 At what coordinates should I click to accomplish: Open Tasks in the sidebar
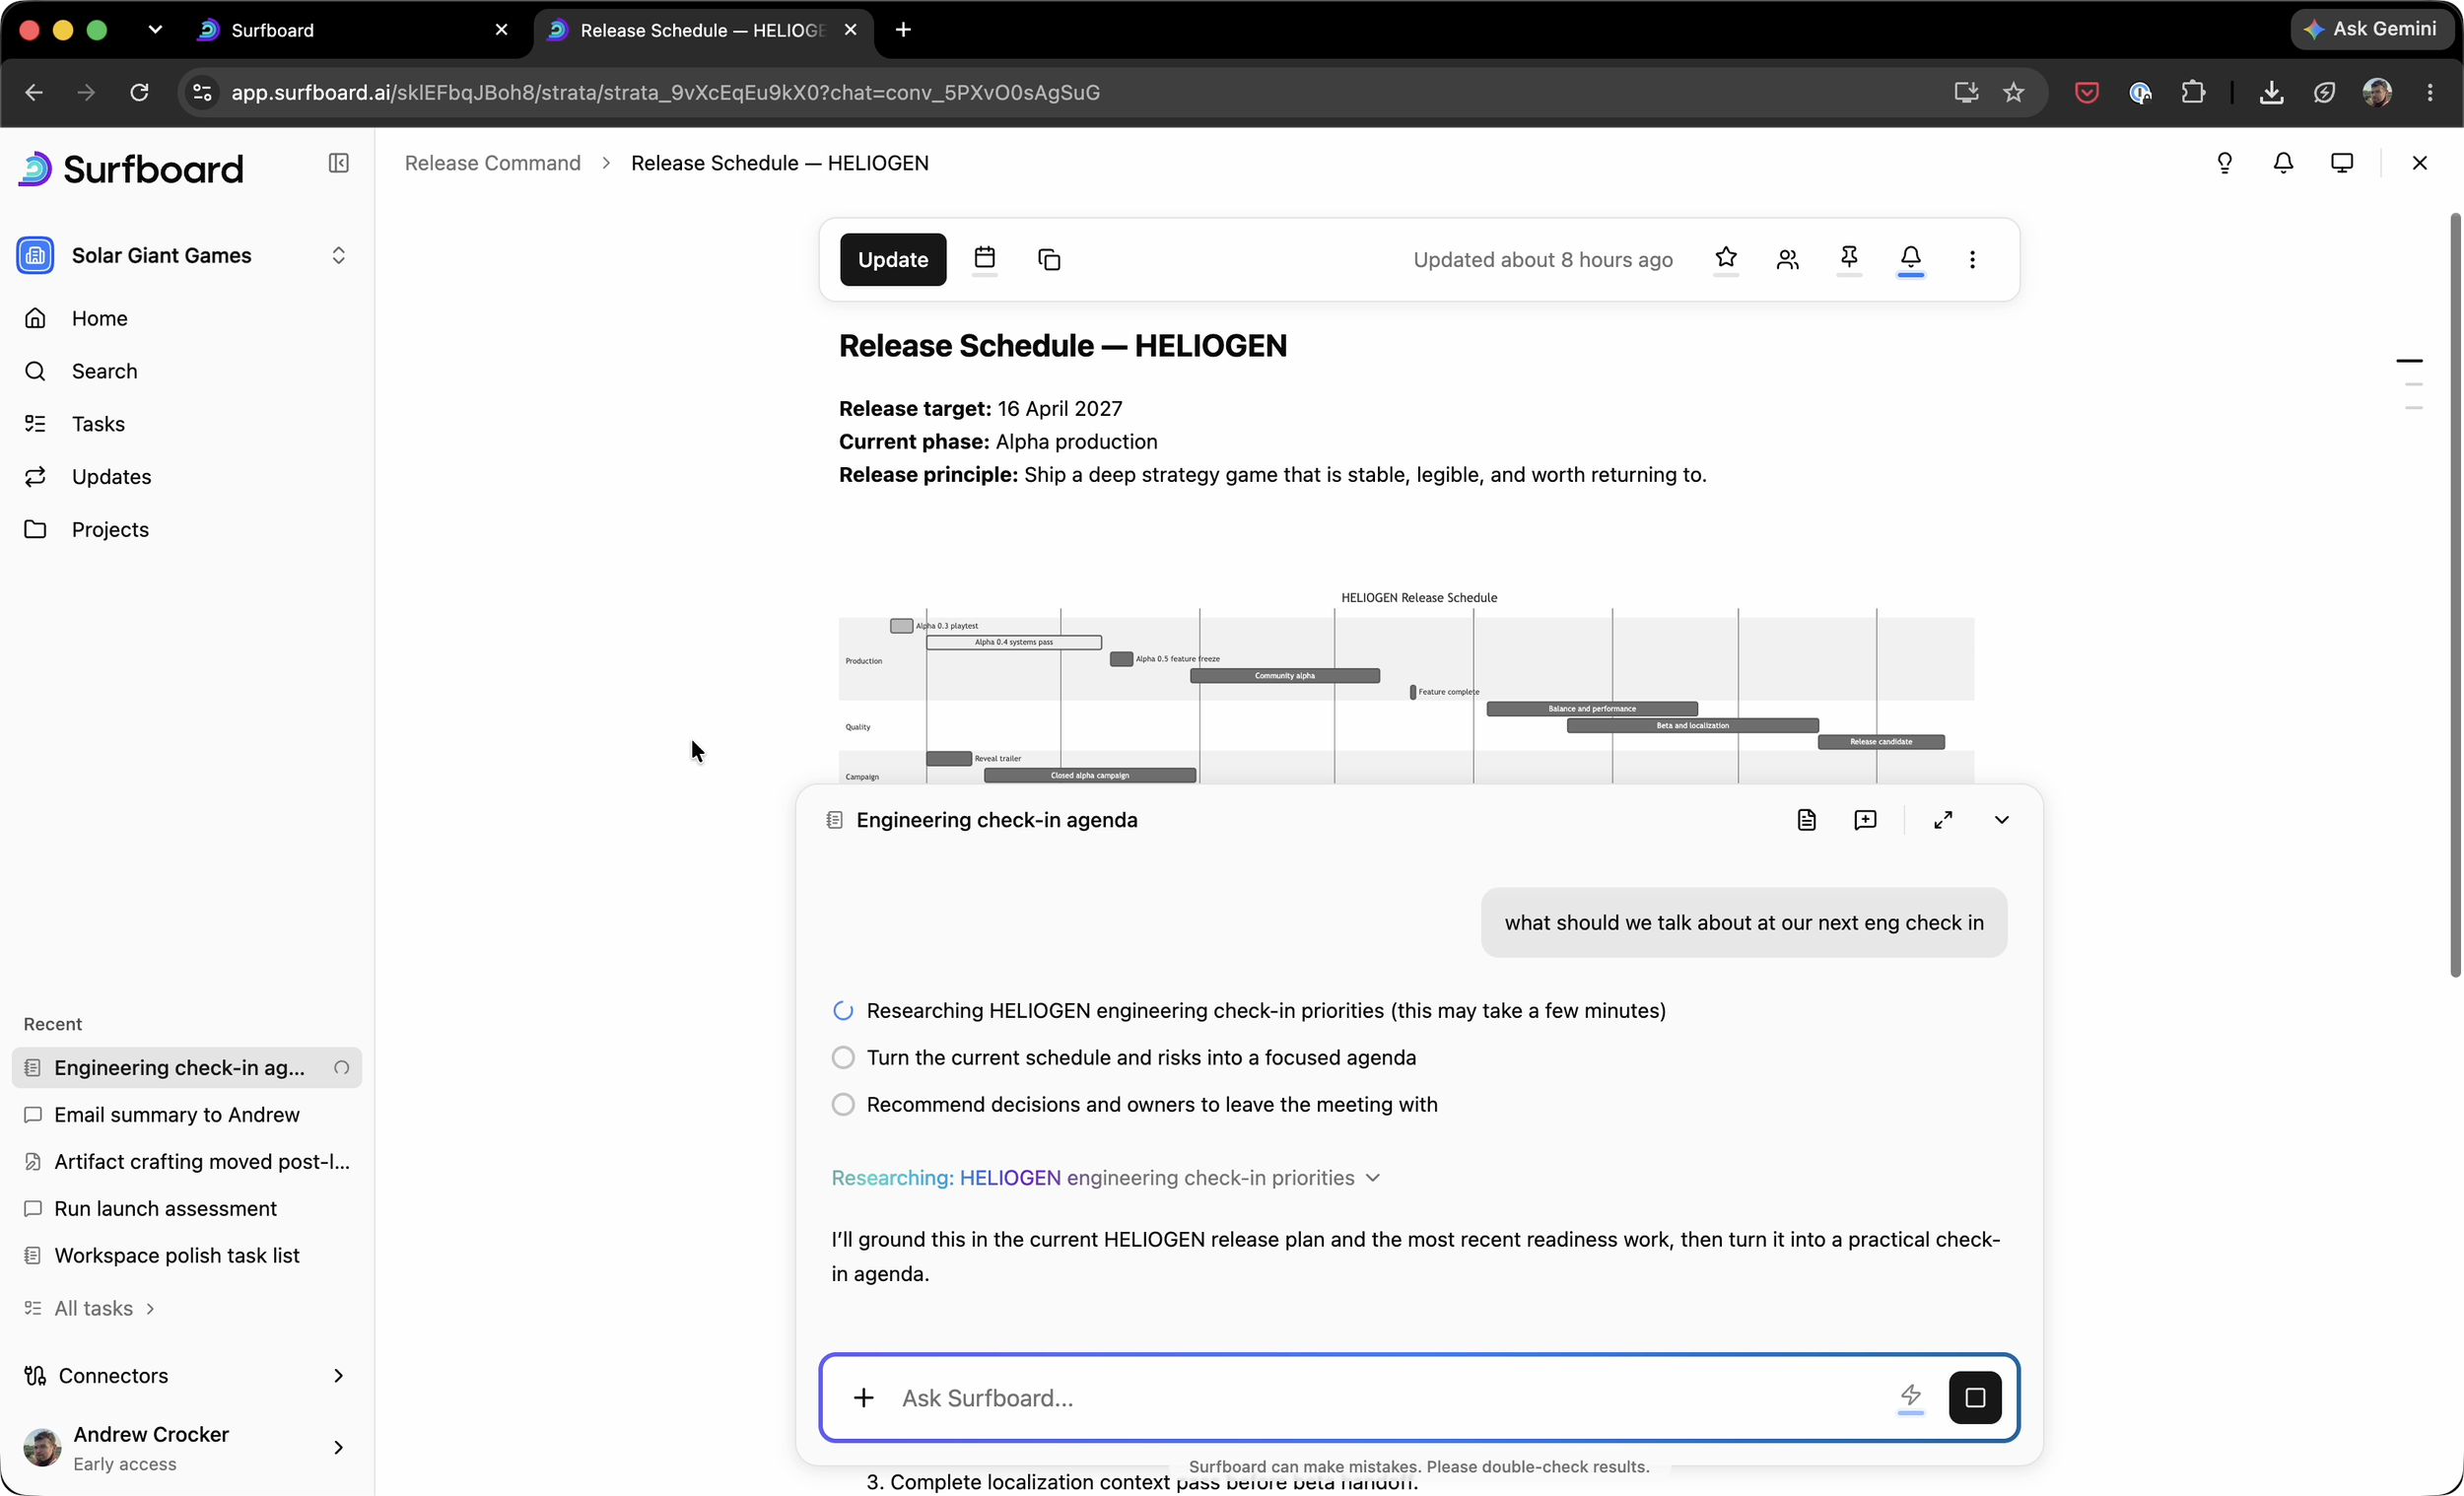pos(186,424)
